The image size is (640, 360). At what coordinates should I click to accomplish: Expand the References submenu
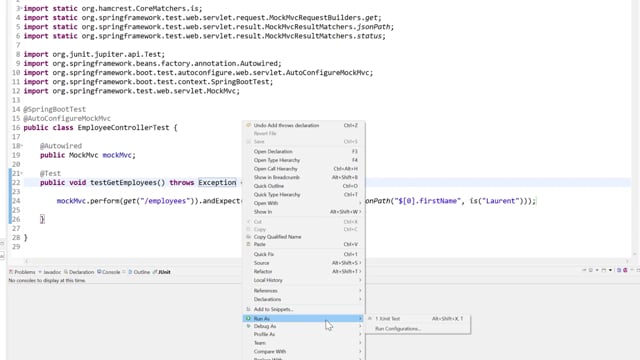[304, 291]
